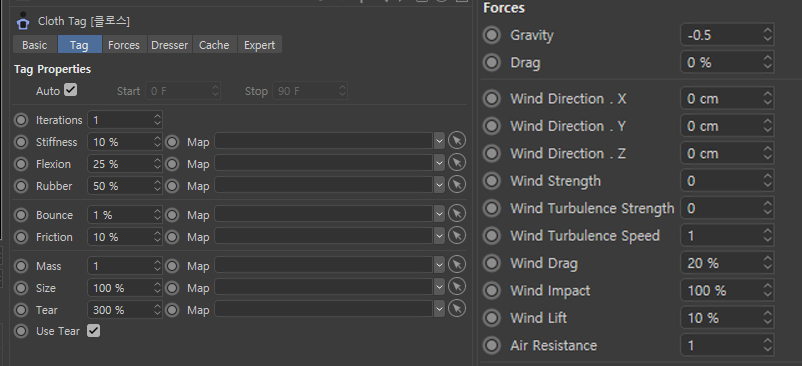
Task: Switch to the Cache tab
Action: pyautogui.click(x=214, y=45)
